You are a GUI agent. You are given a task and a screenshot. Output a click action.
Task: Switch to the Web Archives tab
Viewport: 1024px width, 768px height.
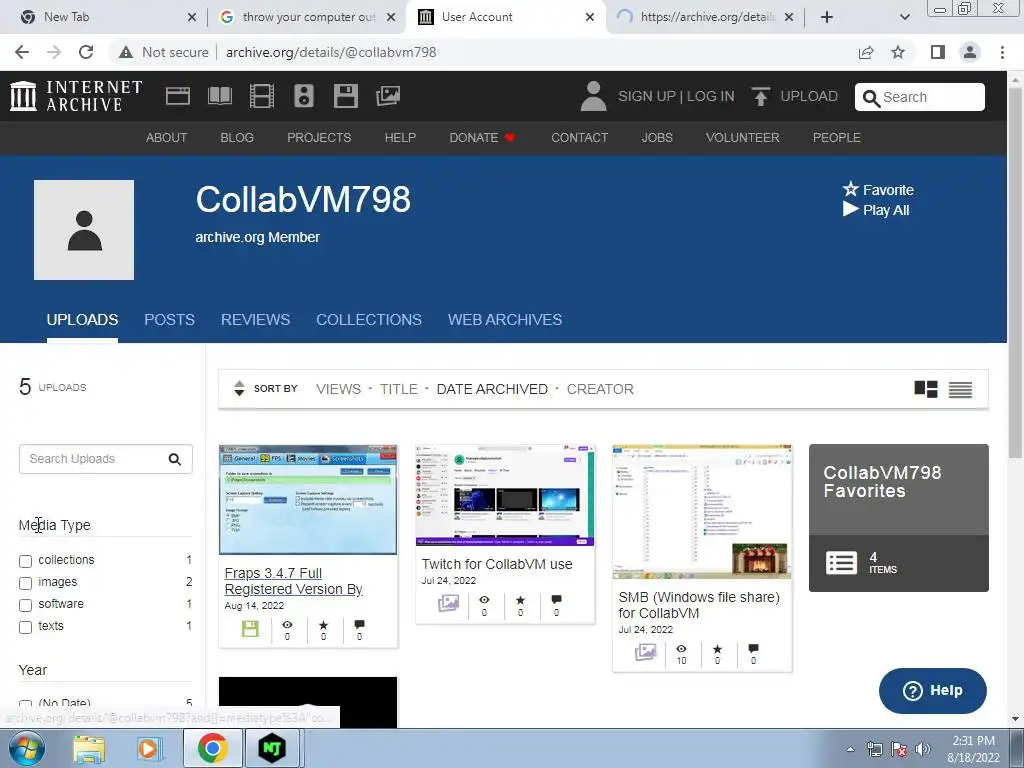pyautogui.click(x=505, y=319)
